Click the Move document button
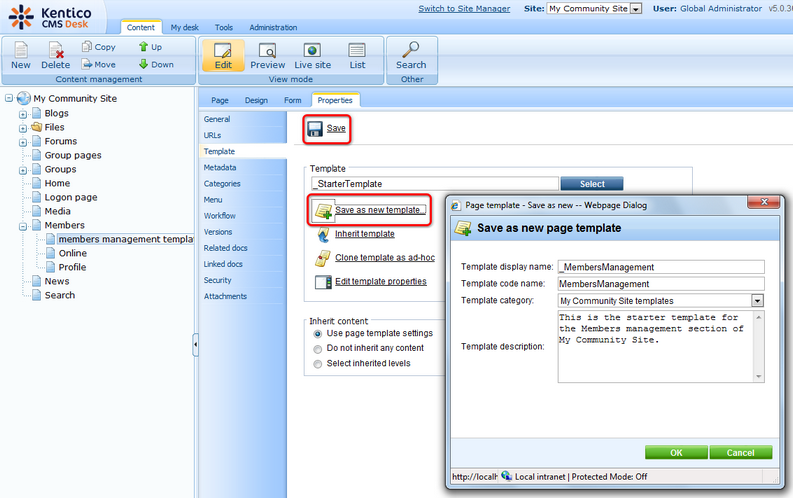The image size is (793, 498). [98, 64]
